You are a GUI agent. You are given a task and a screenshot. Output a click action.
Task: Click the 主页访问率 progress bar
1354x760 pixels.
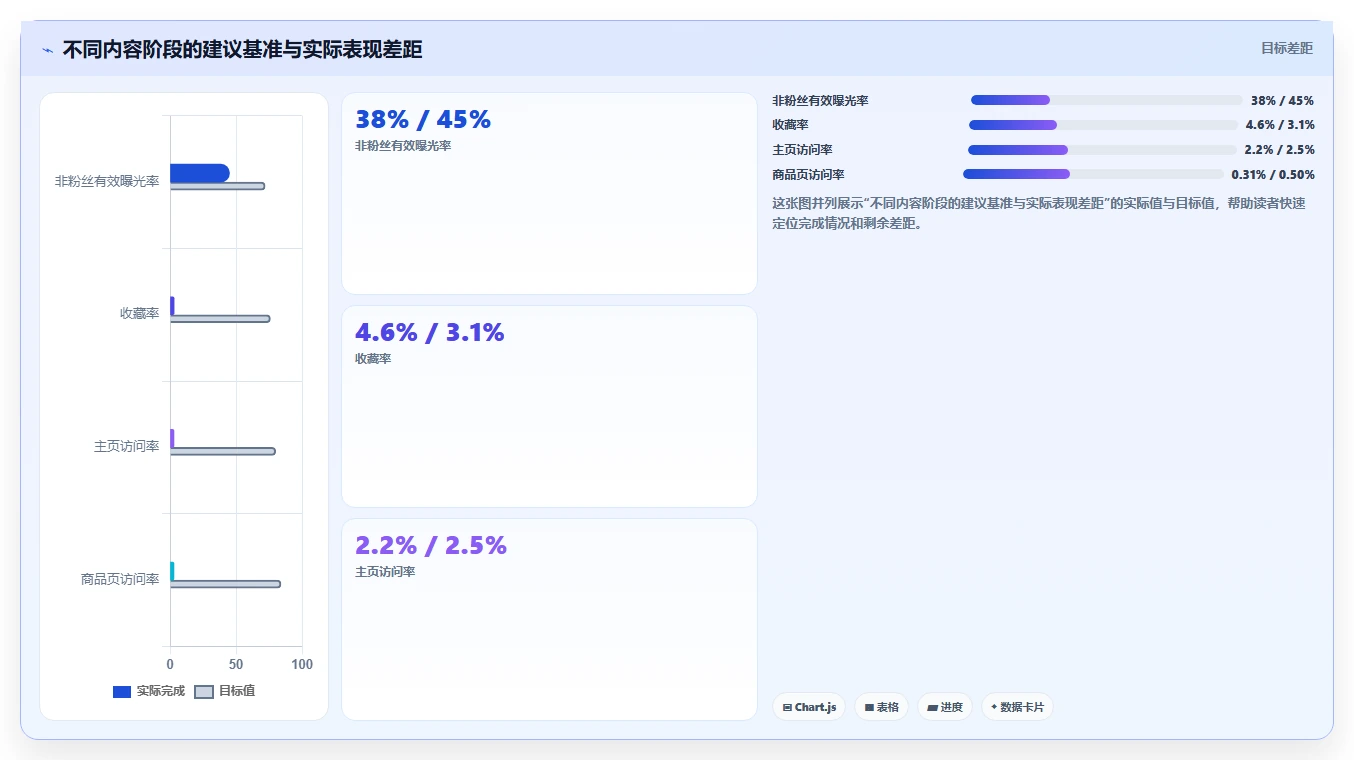tap(1102, 150)
